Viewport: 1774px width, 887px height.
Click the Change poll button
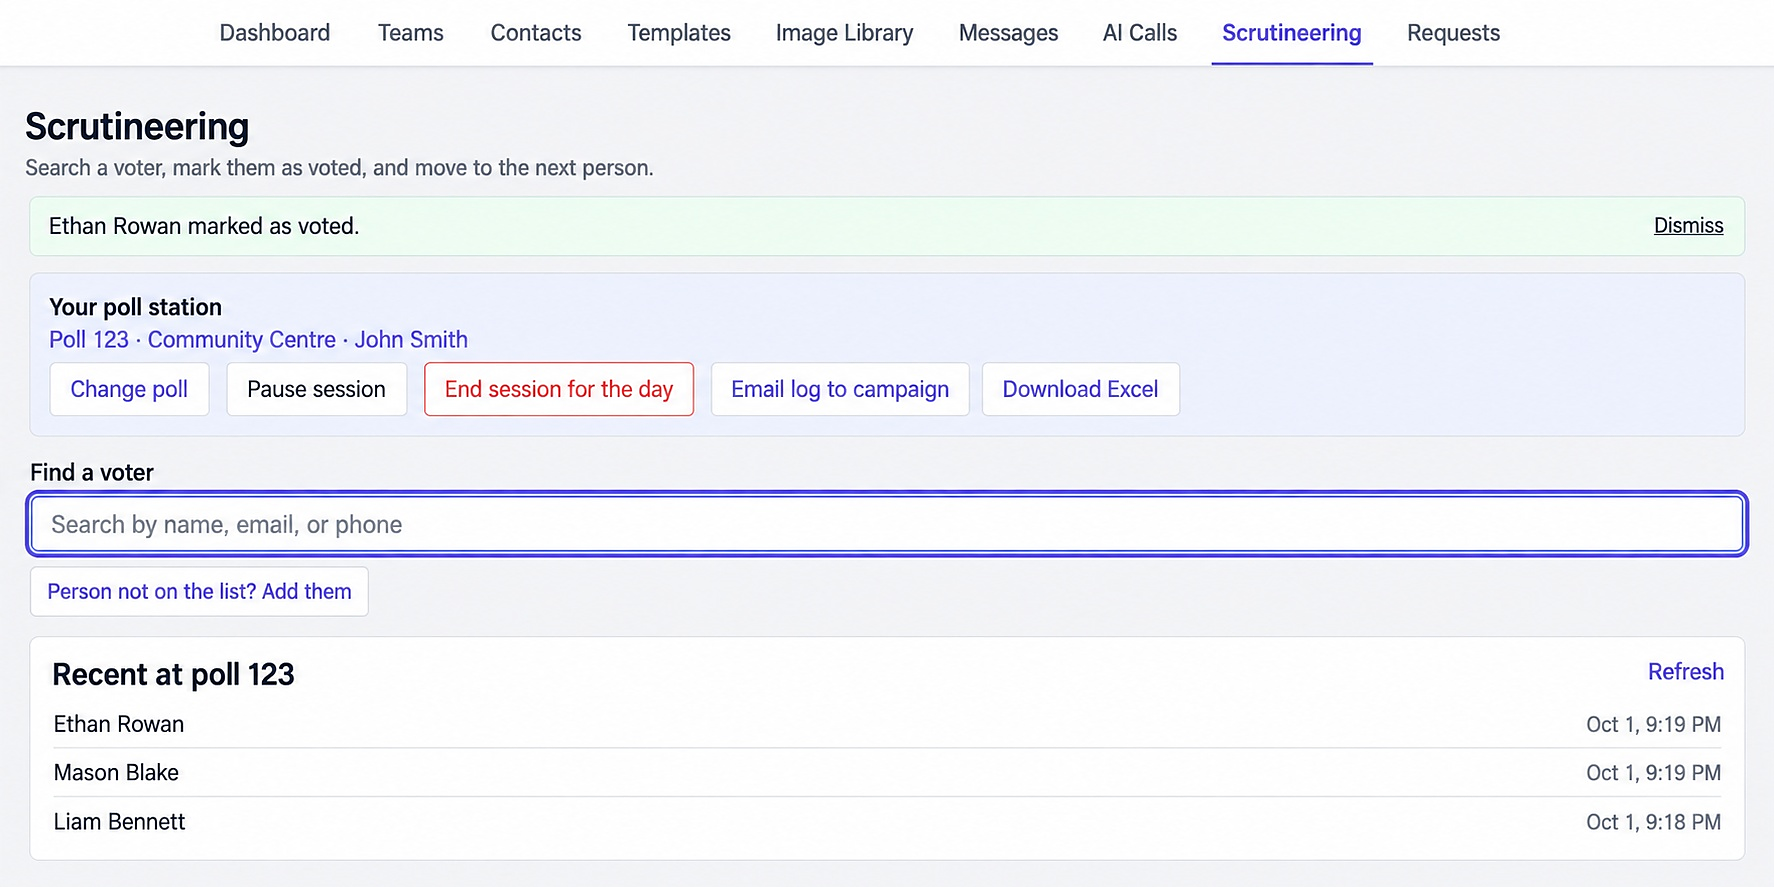[x=129, y=389]
